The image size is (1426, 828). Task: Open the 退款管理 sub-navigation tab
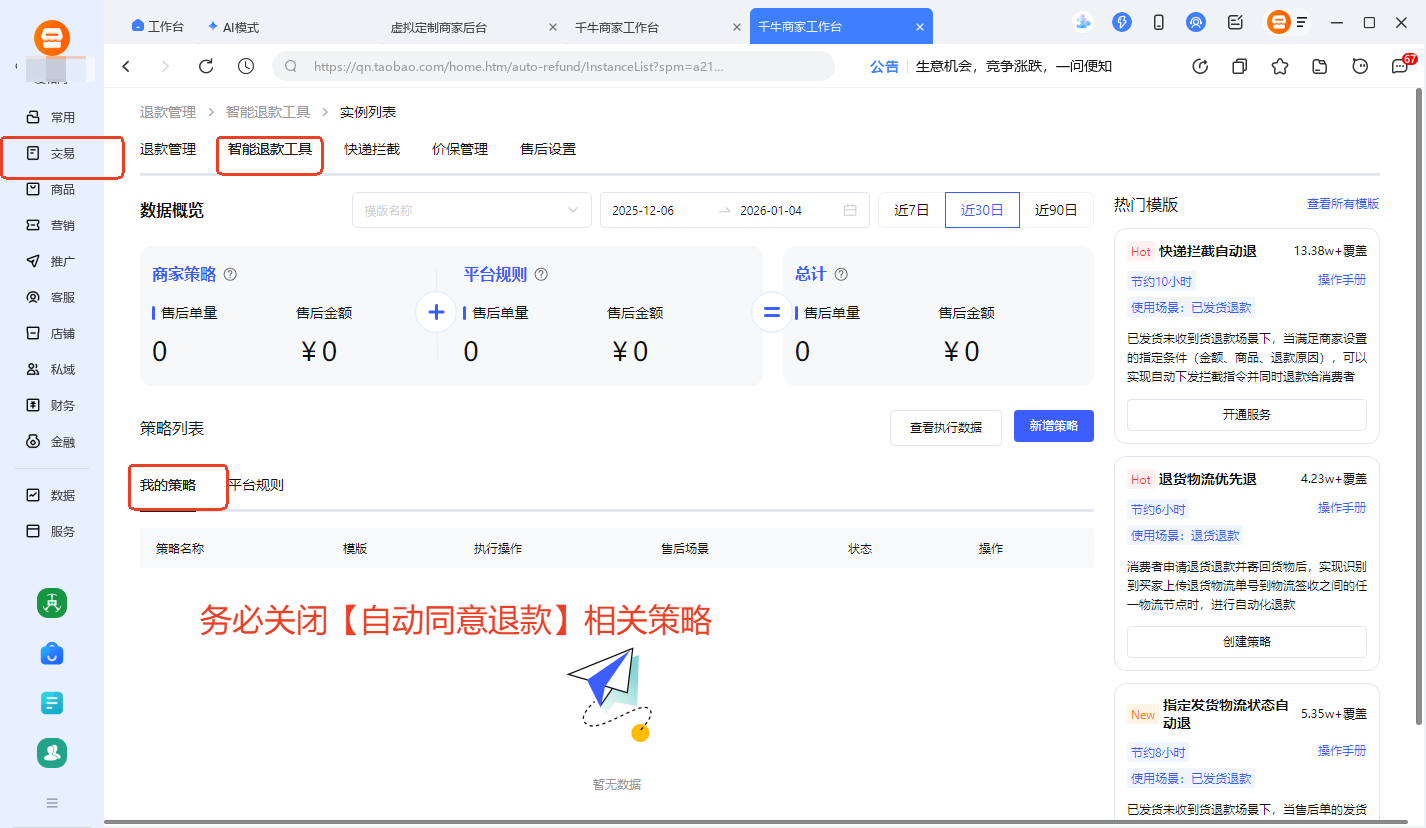click(168, 149)
